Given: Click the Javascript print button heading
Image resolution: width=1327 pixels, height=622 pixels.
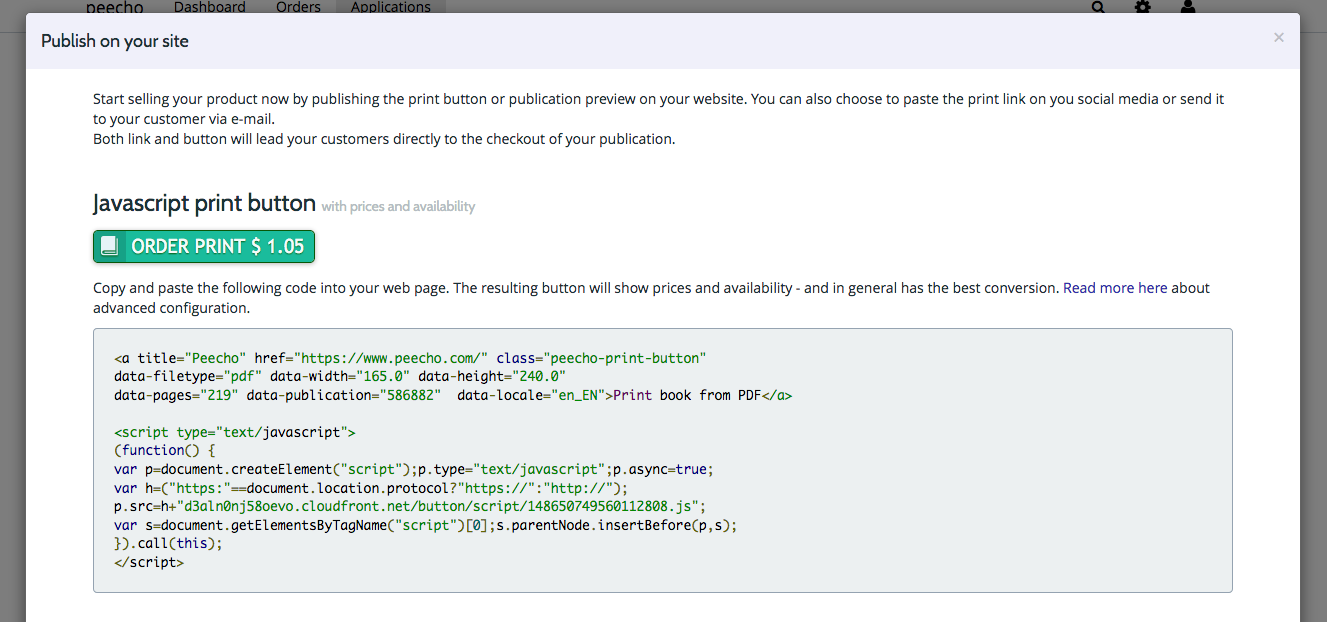Looking at the screenshot, I should coord(204,203).
